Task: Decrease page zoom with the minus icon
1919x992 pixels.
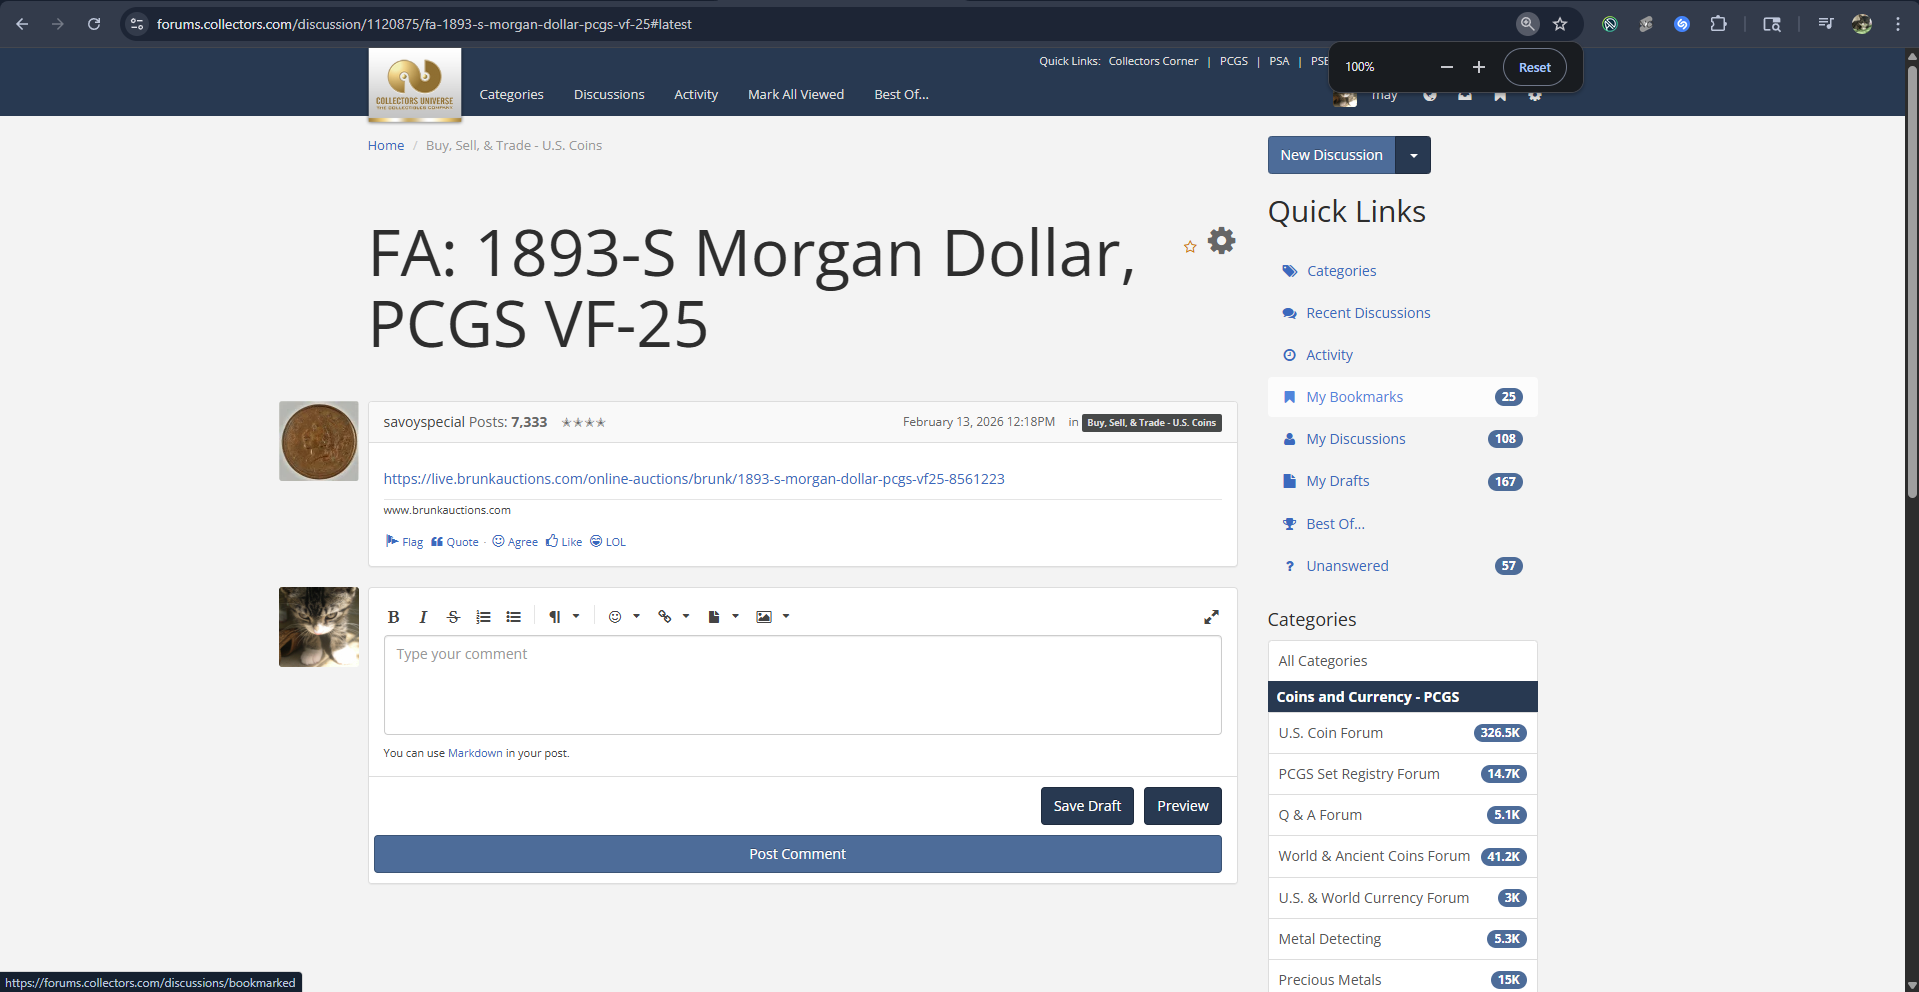Action: click(1446, 67)
